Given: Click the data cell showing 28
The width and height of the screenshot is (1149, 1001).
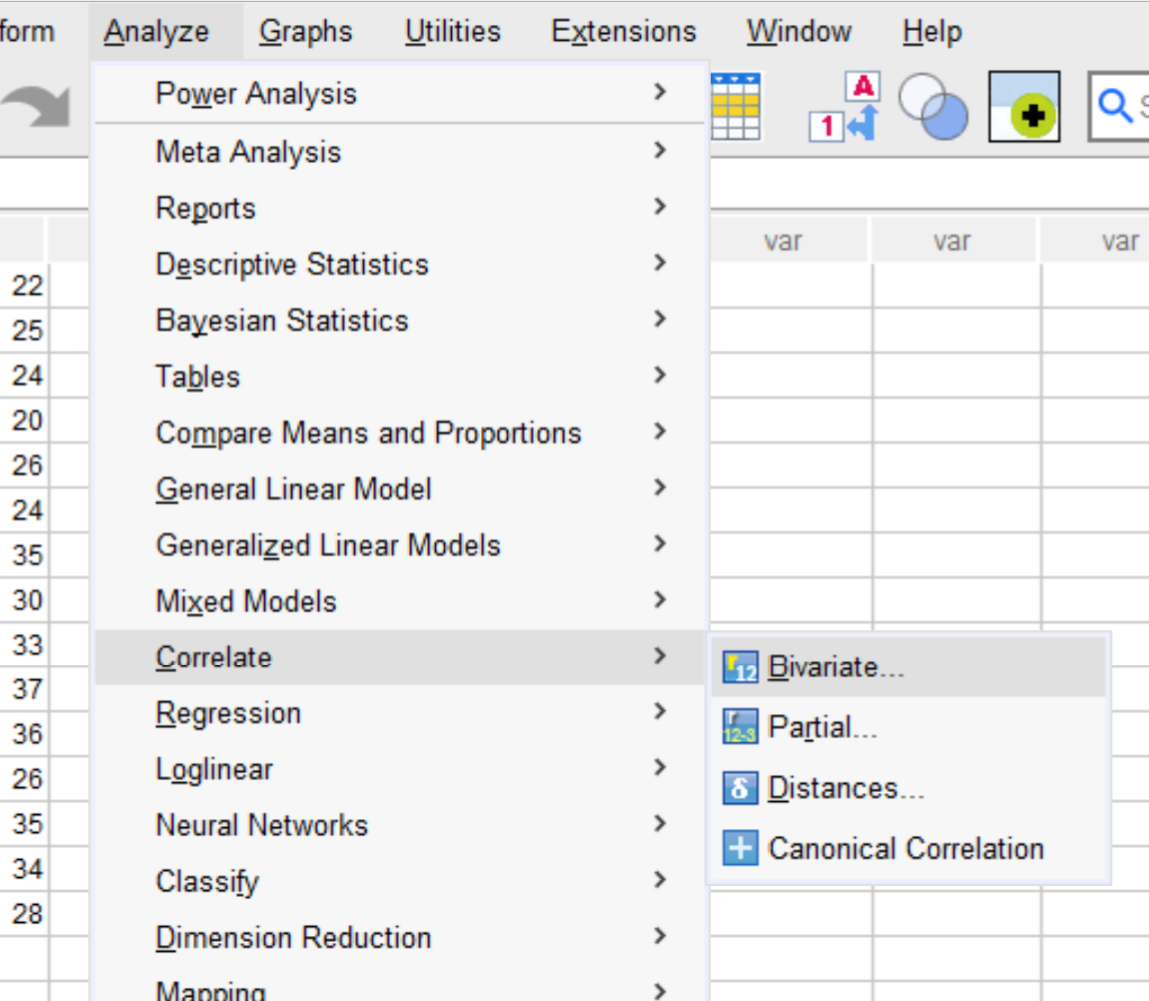Looking at the screenshot, I should 24,915.
